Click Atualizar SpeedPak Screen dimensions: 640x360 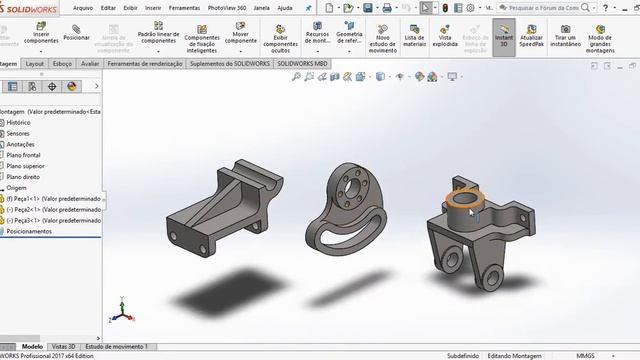pyautogui.click(x=531, y=35)
